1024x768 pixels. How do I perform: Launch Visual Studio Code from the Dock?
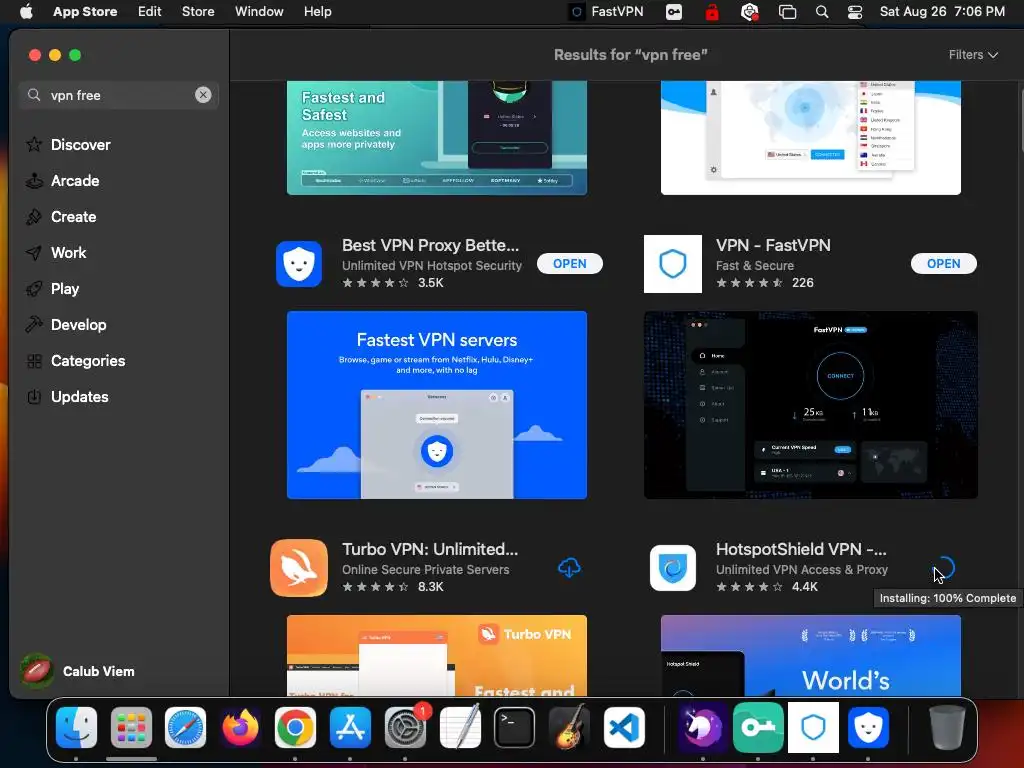coord(624,727)
